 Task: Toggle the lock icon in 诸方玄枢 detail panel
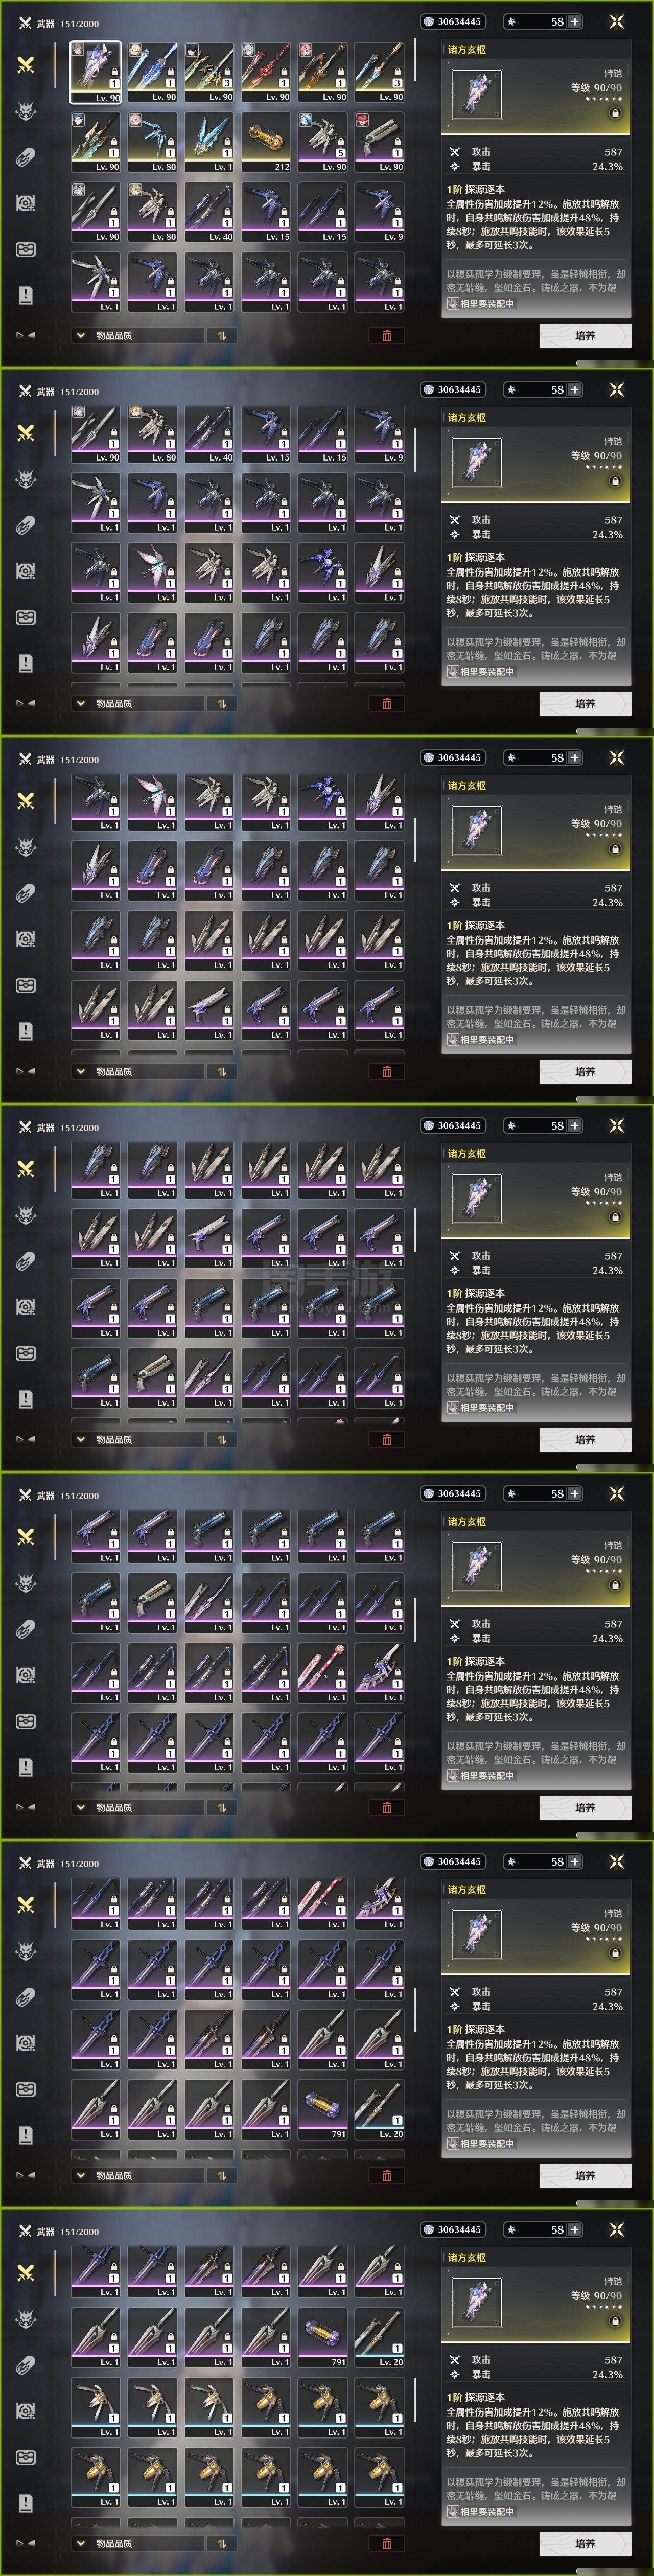click(615, 113)
